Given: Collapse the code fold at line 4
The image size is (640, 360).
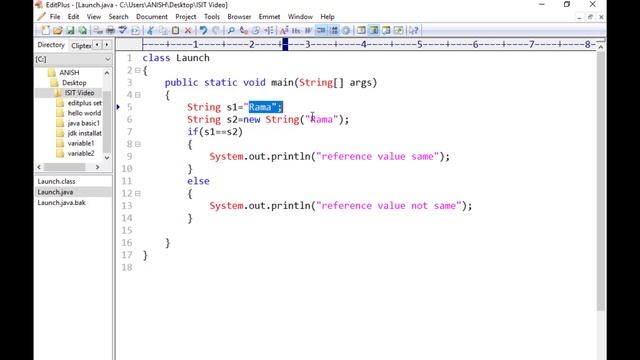Looking at the screenshot, I should 138,95.
